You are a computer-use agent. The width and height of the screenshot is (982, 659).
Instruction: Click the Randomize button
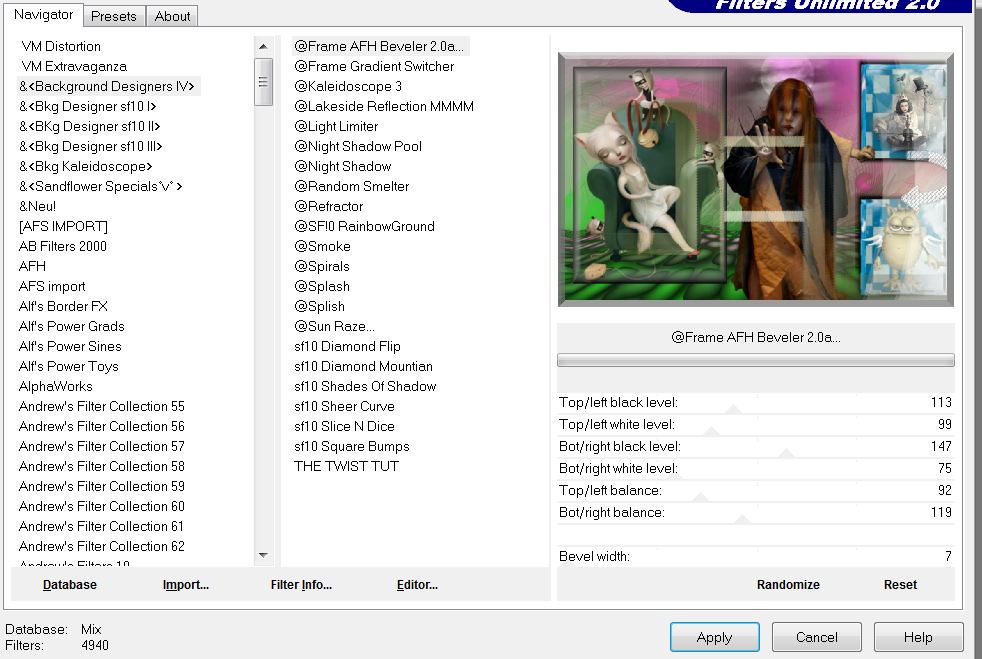788,584
